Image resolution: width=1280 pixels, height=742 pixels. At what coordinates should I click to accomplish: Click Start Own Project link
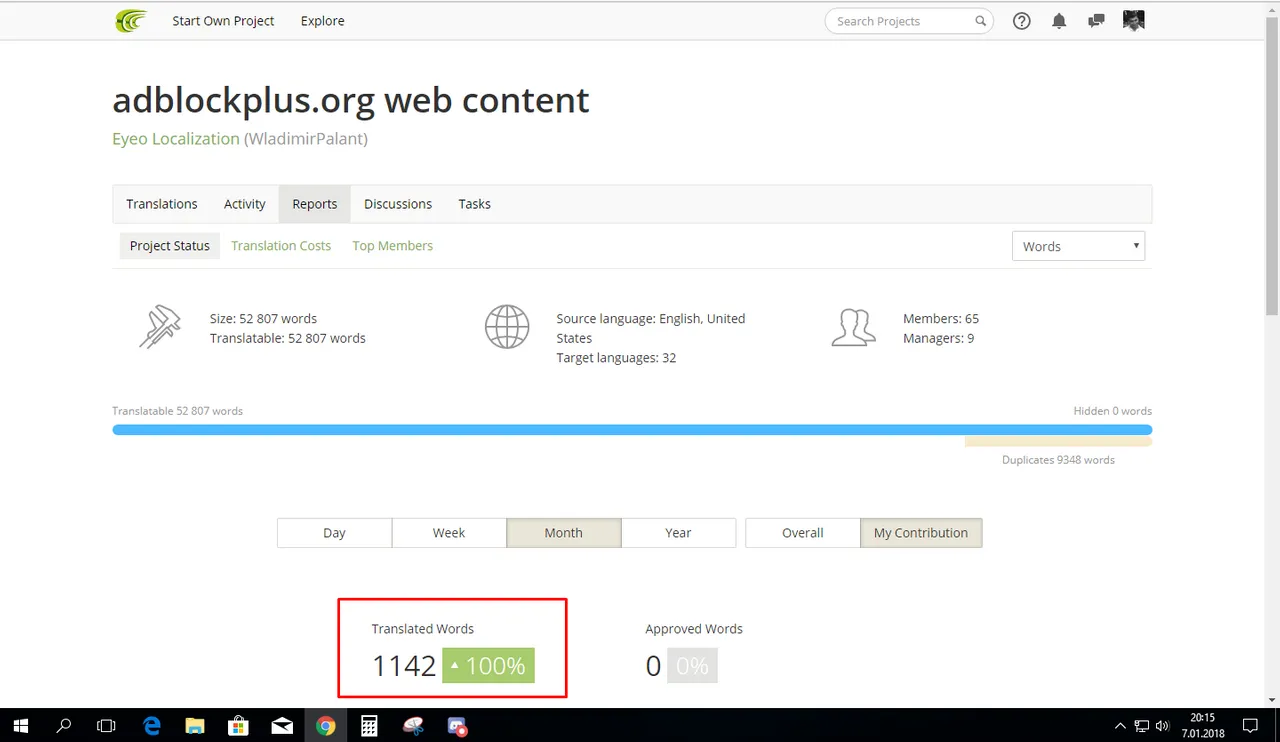tap(223, 21)
